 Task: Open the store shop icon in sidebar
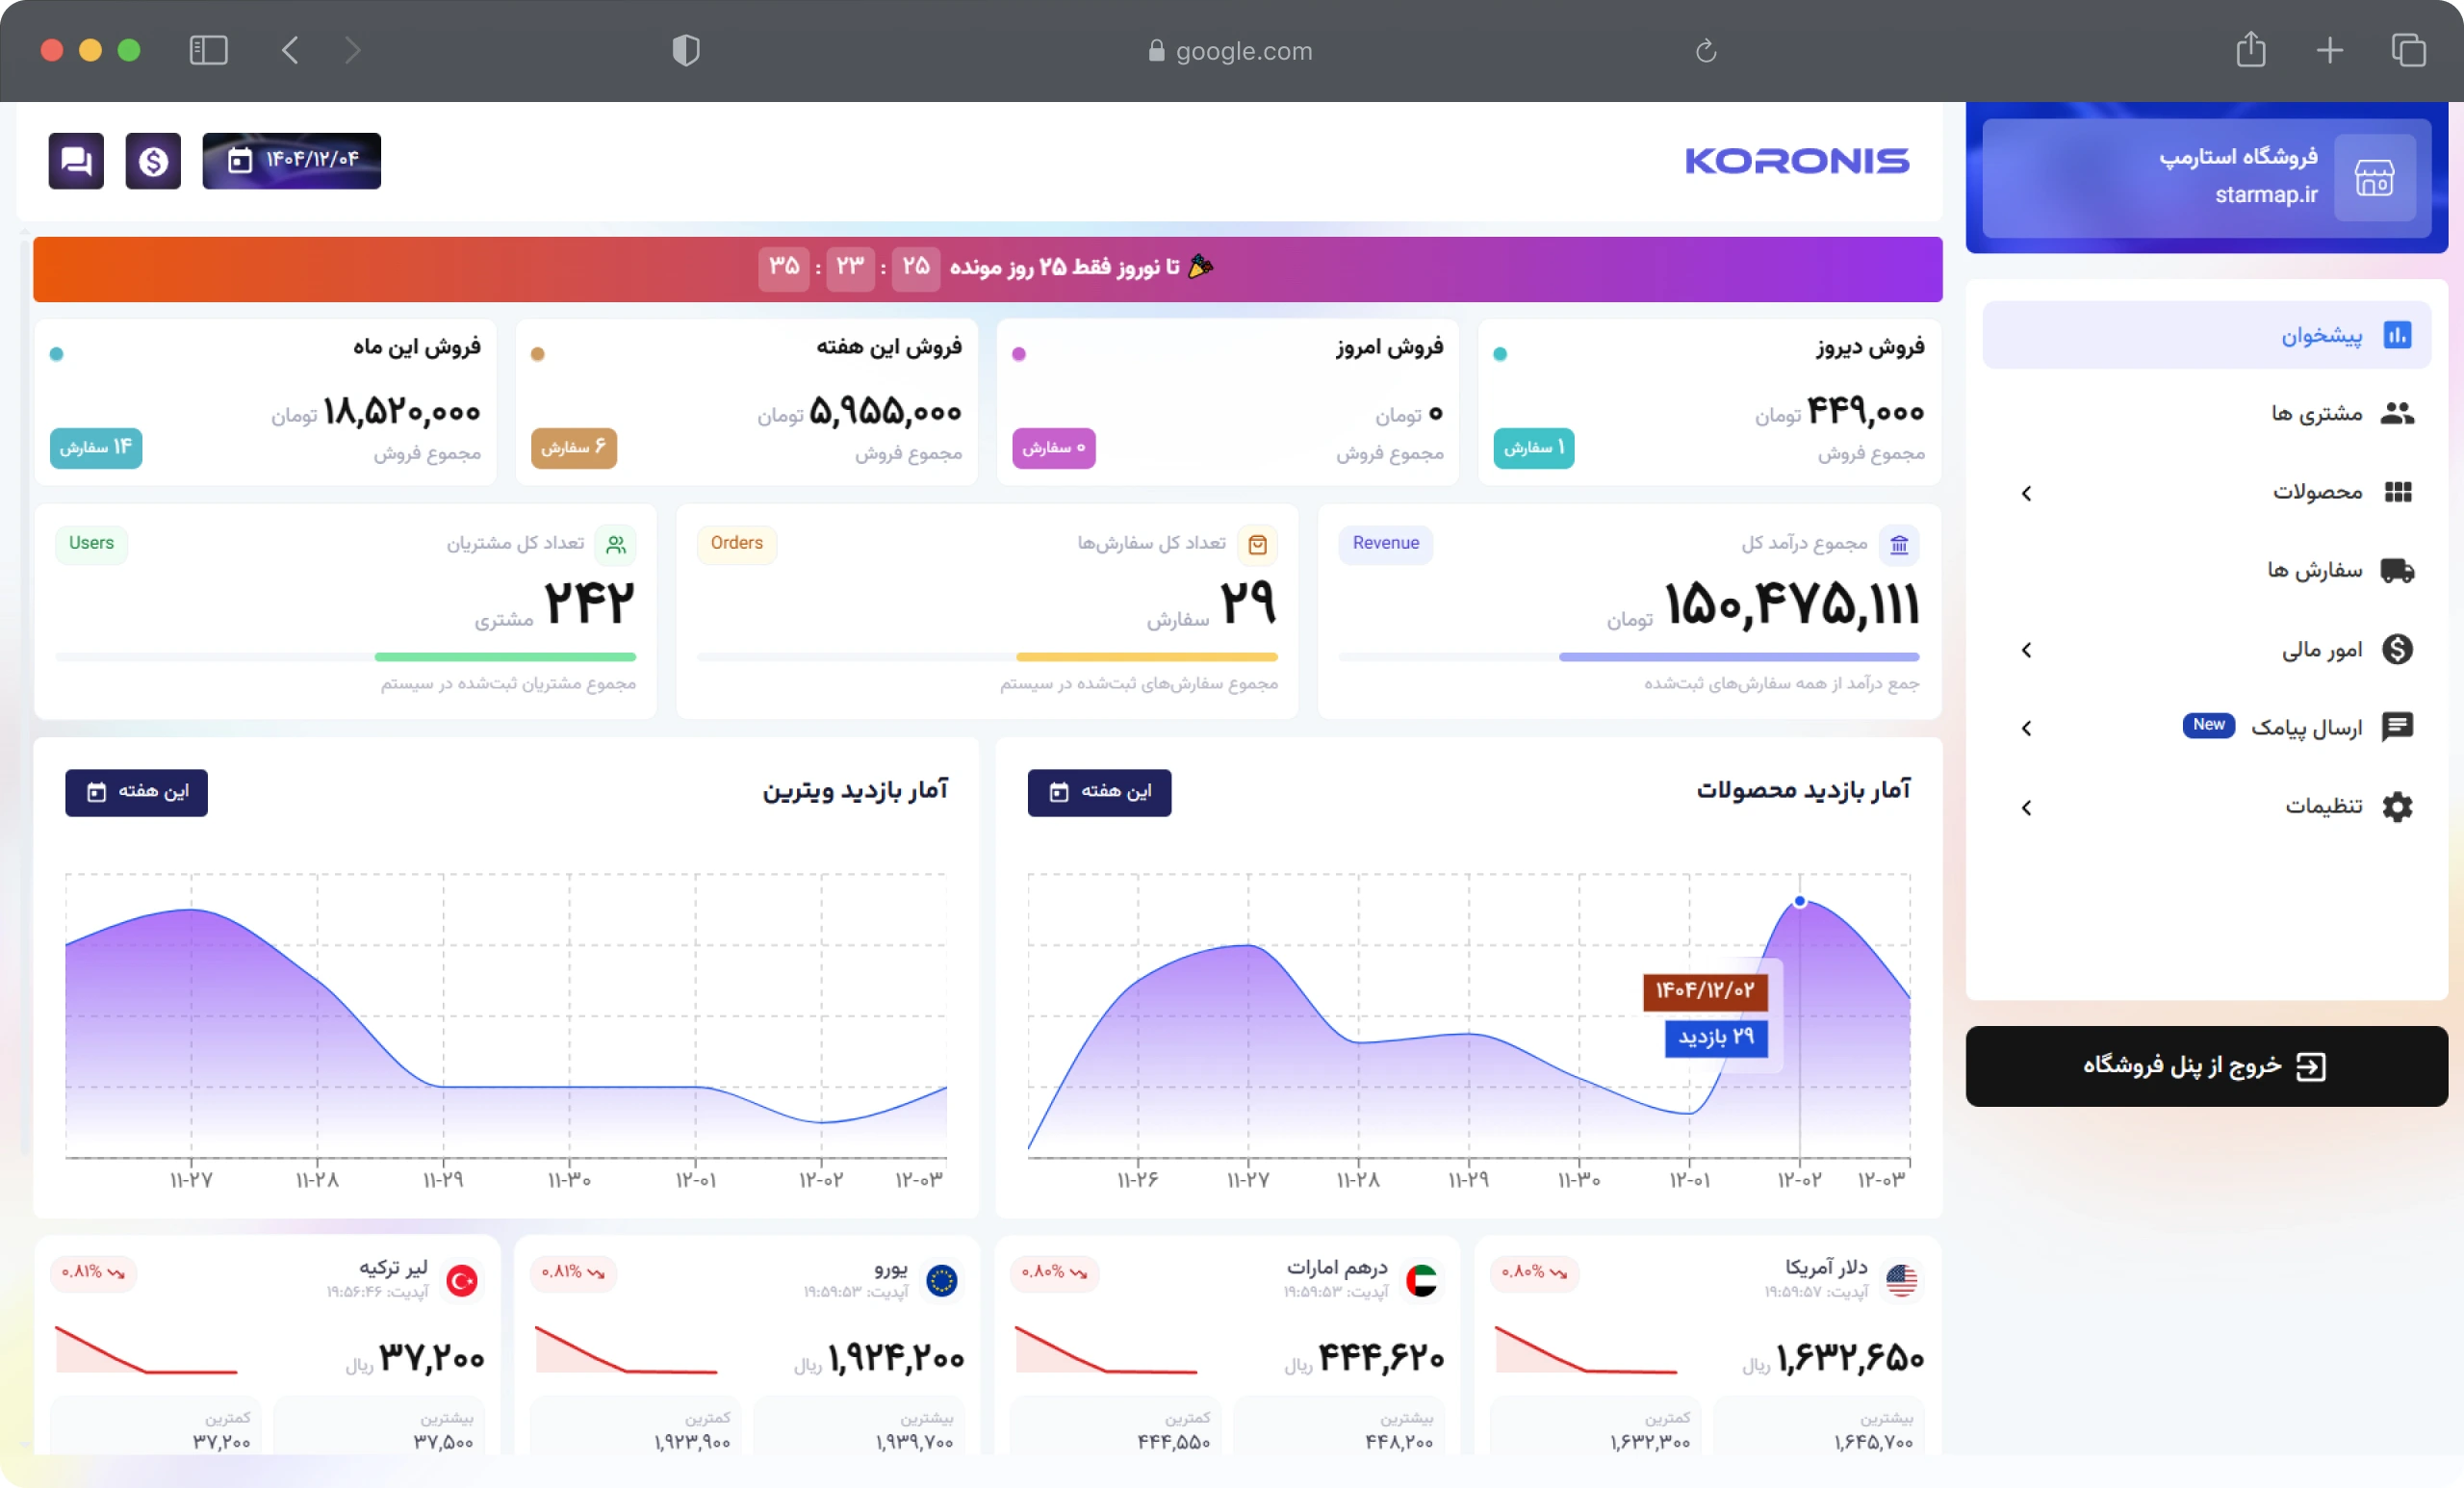click(2374, 179)
